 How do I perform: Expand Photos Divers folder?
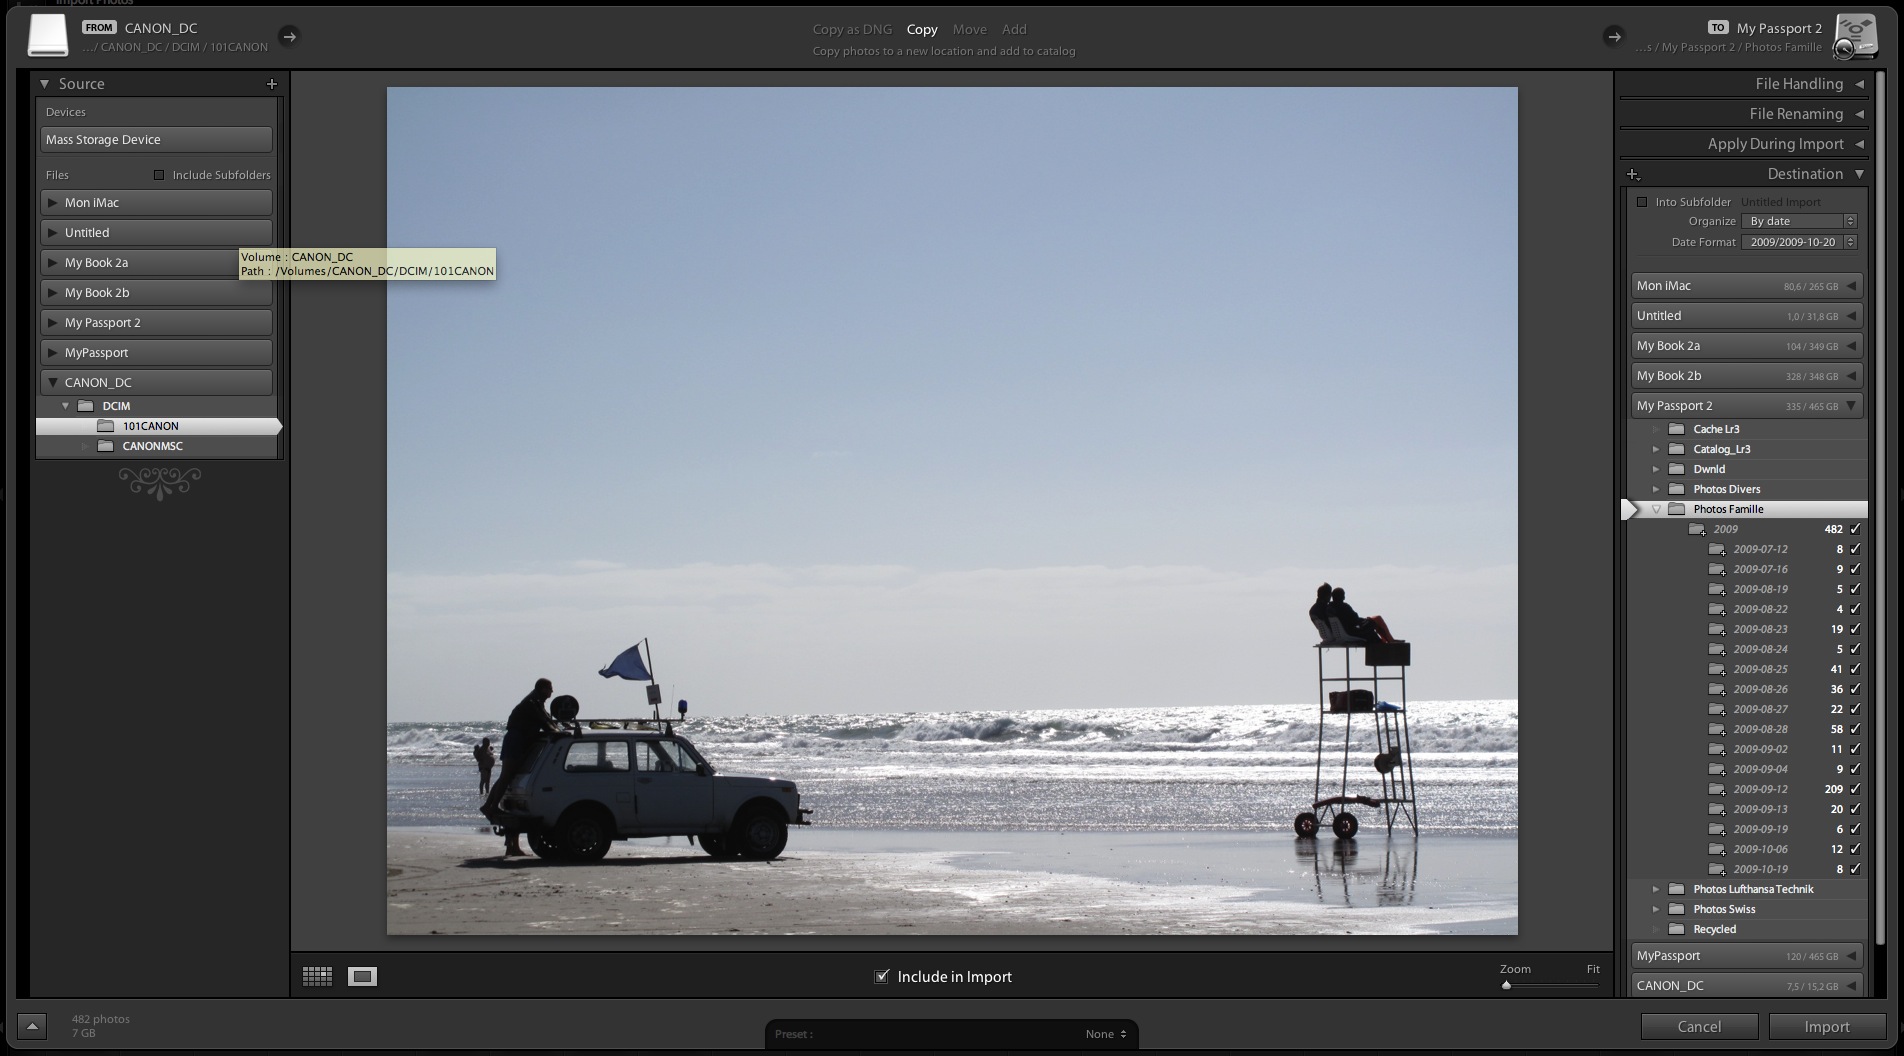(1656, 489)
